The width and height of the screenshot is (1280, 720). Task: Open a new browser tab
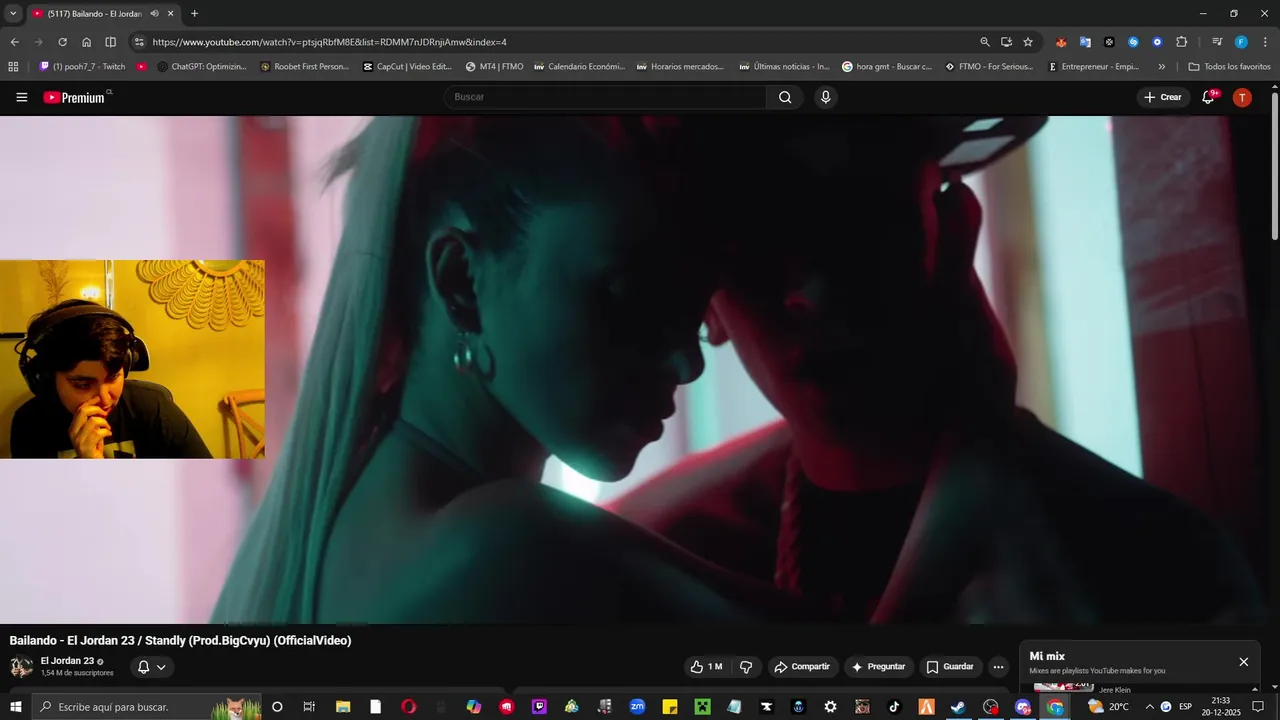pos(194,14)
